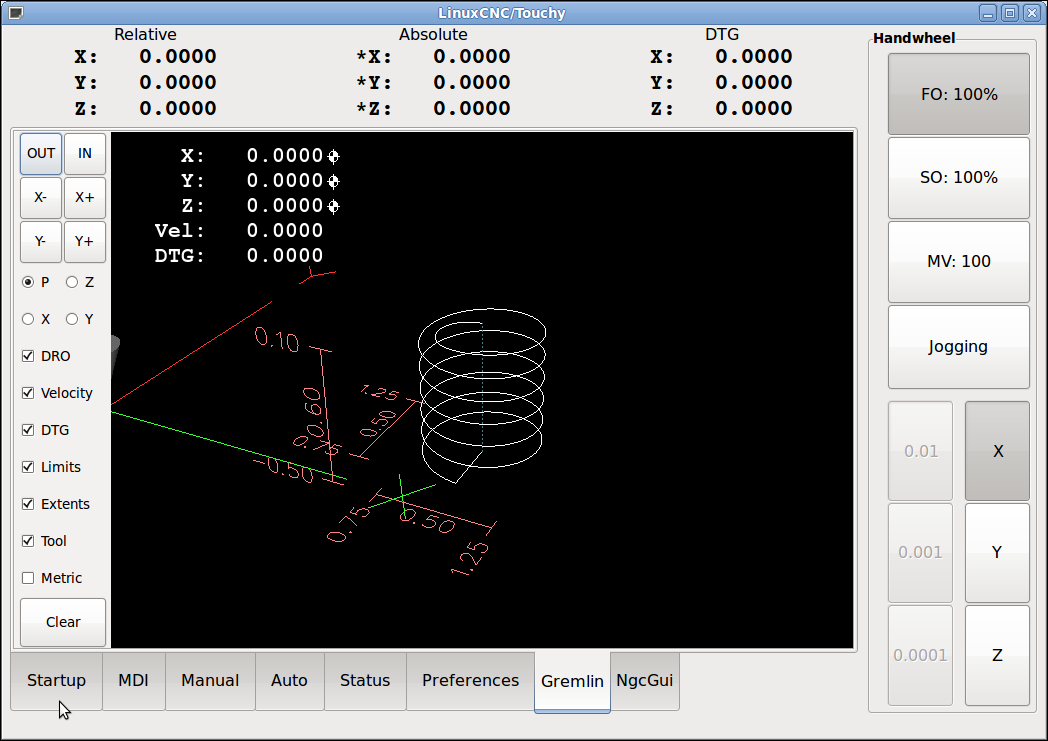Open the Preferences tab

point(471,681)
